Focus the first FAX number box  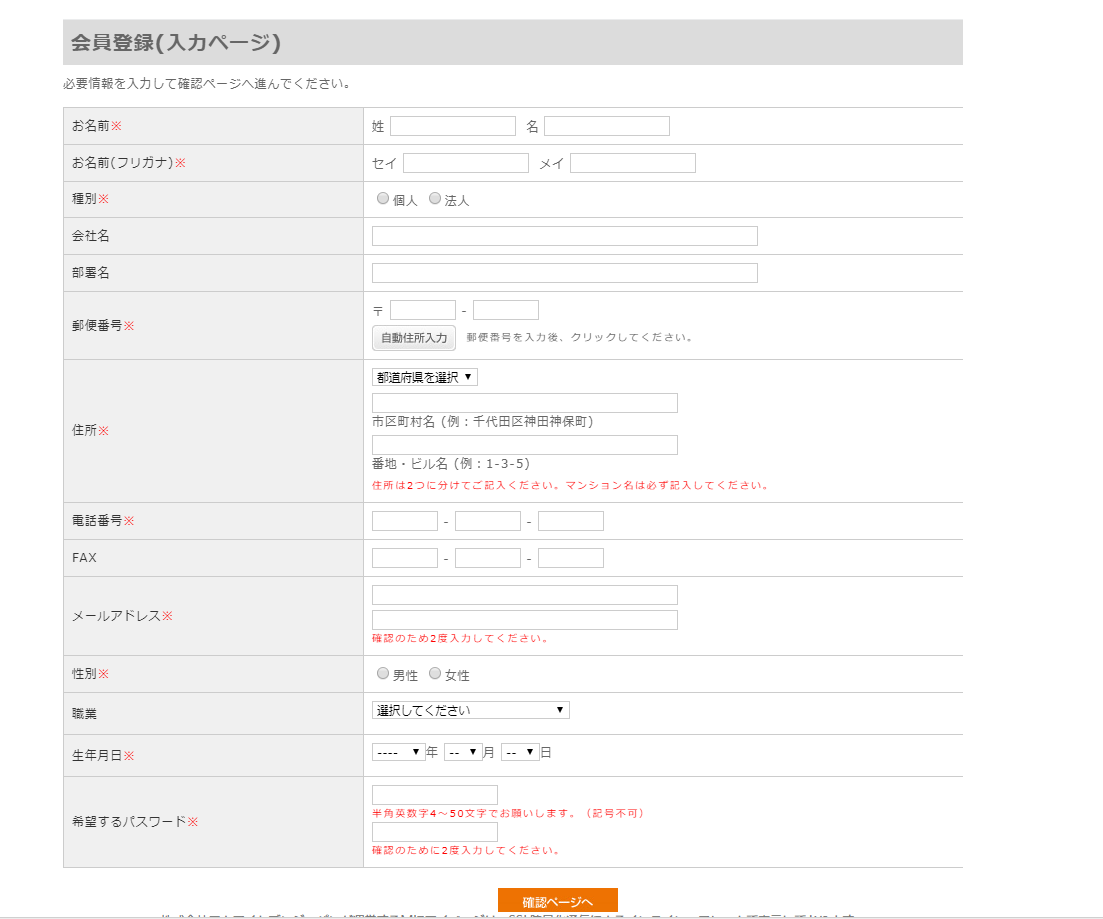tap(404, 558)
